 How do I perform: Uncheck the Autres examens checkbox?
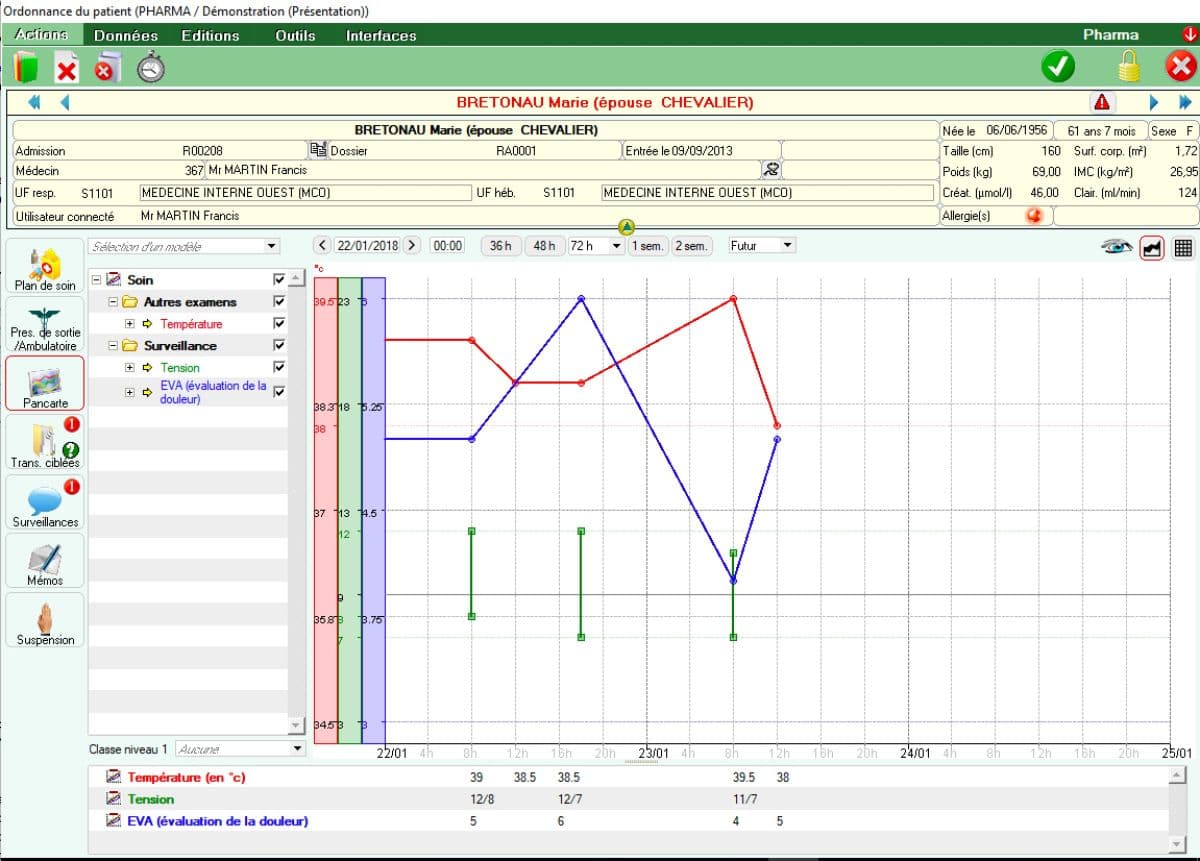click(x=279, y=302)
